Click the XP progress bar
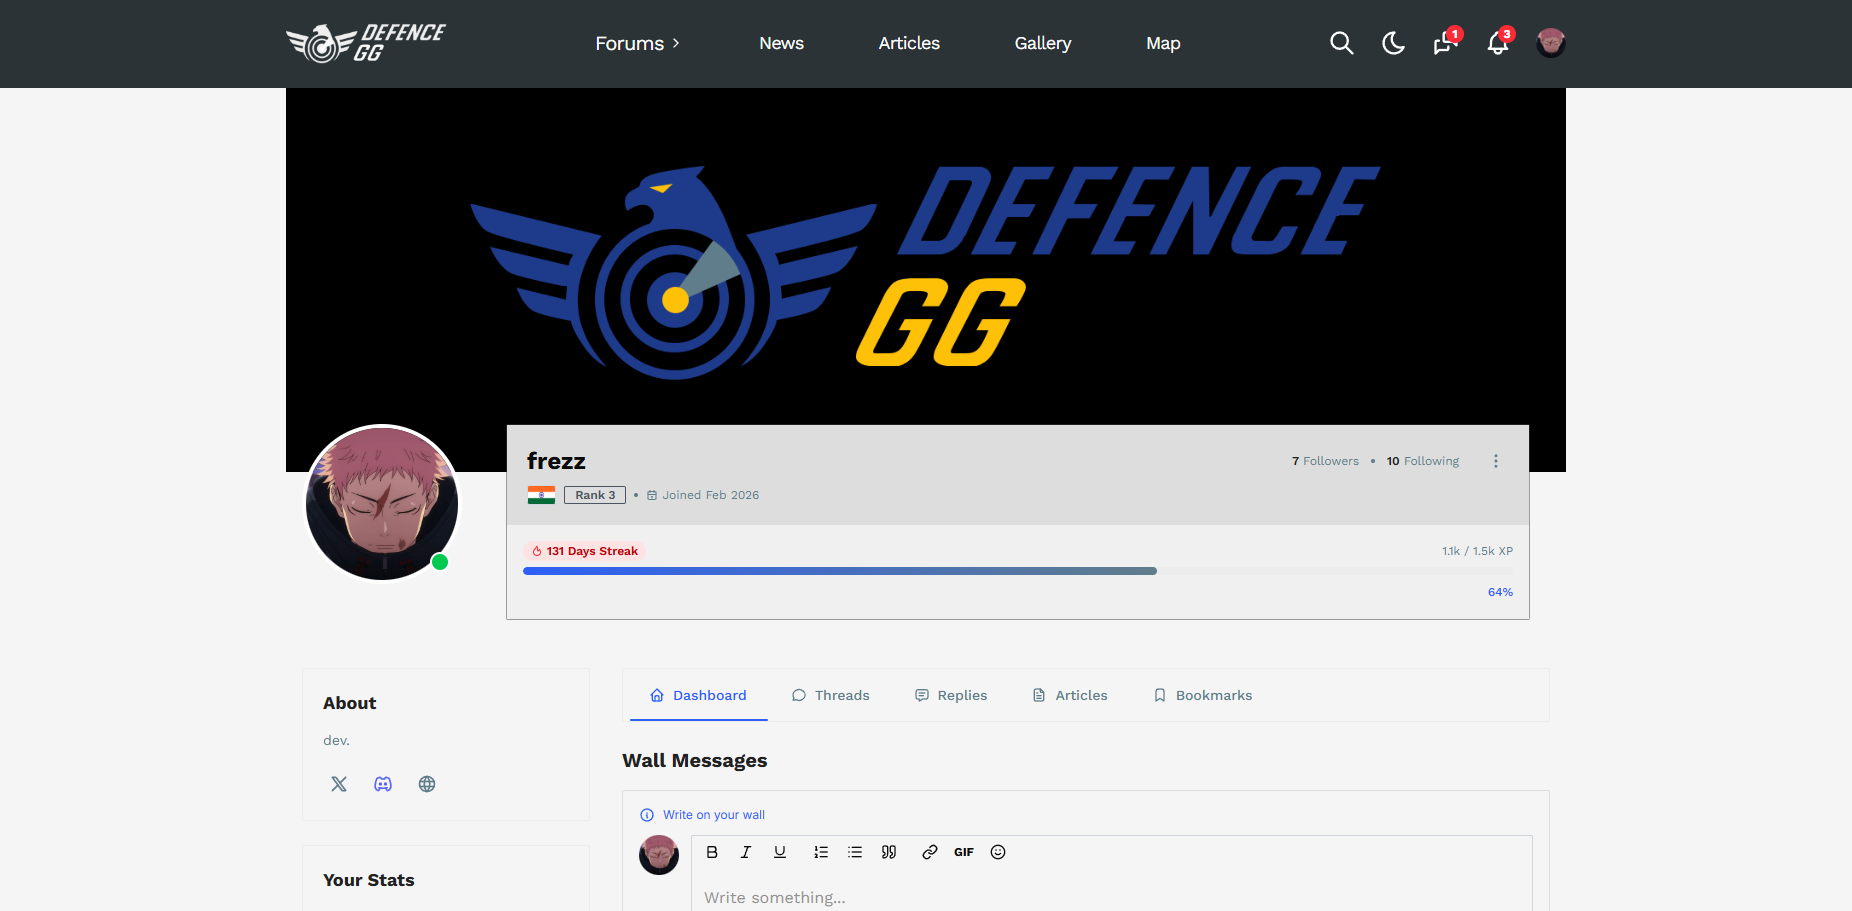 (1018, 571)
